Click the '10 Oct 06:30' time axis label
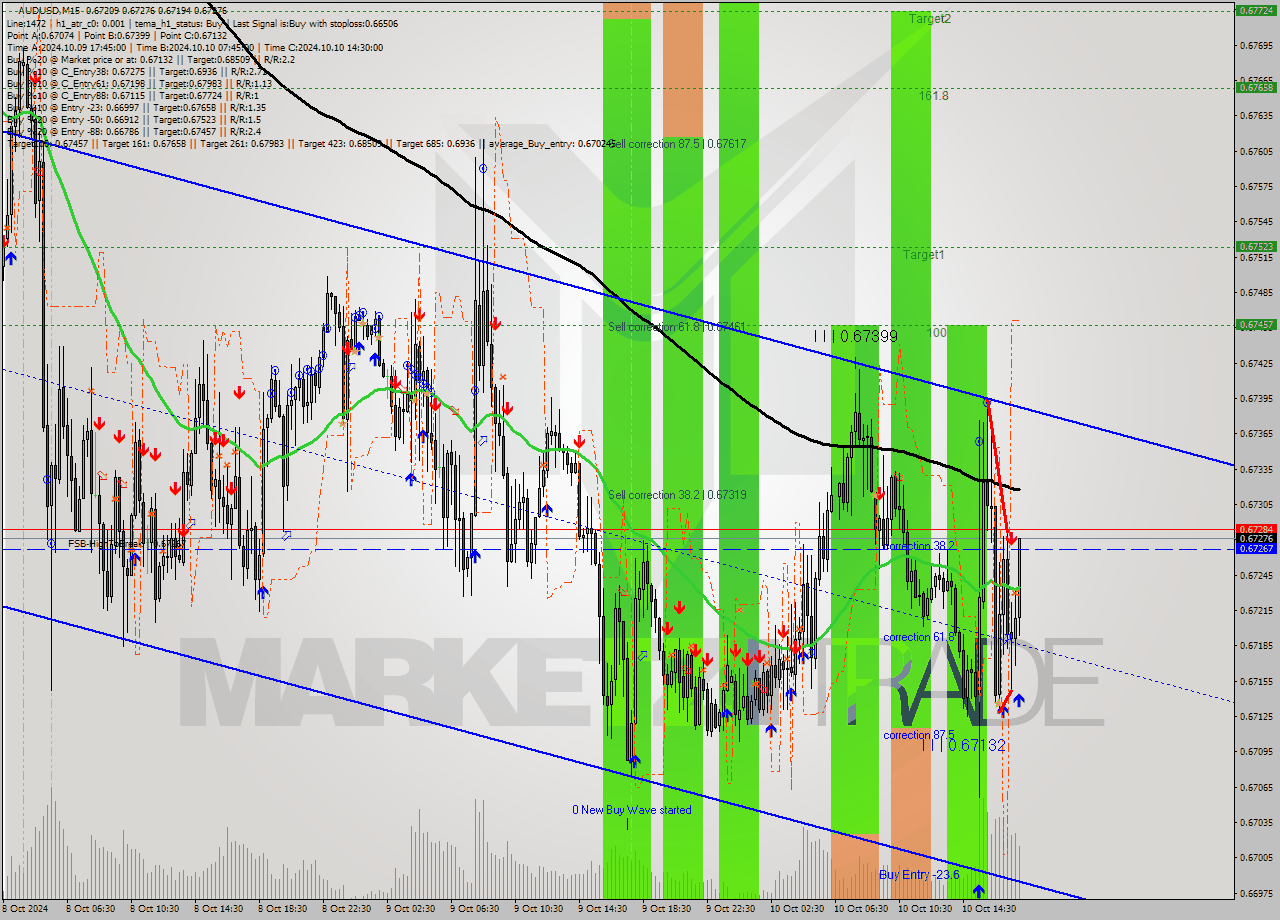 point(860,909)
